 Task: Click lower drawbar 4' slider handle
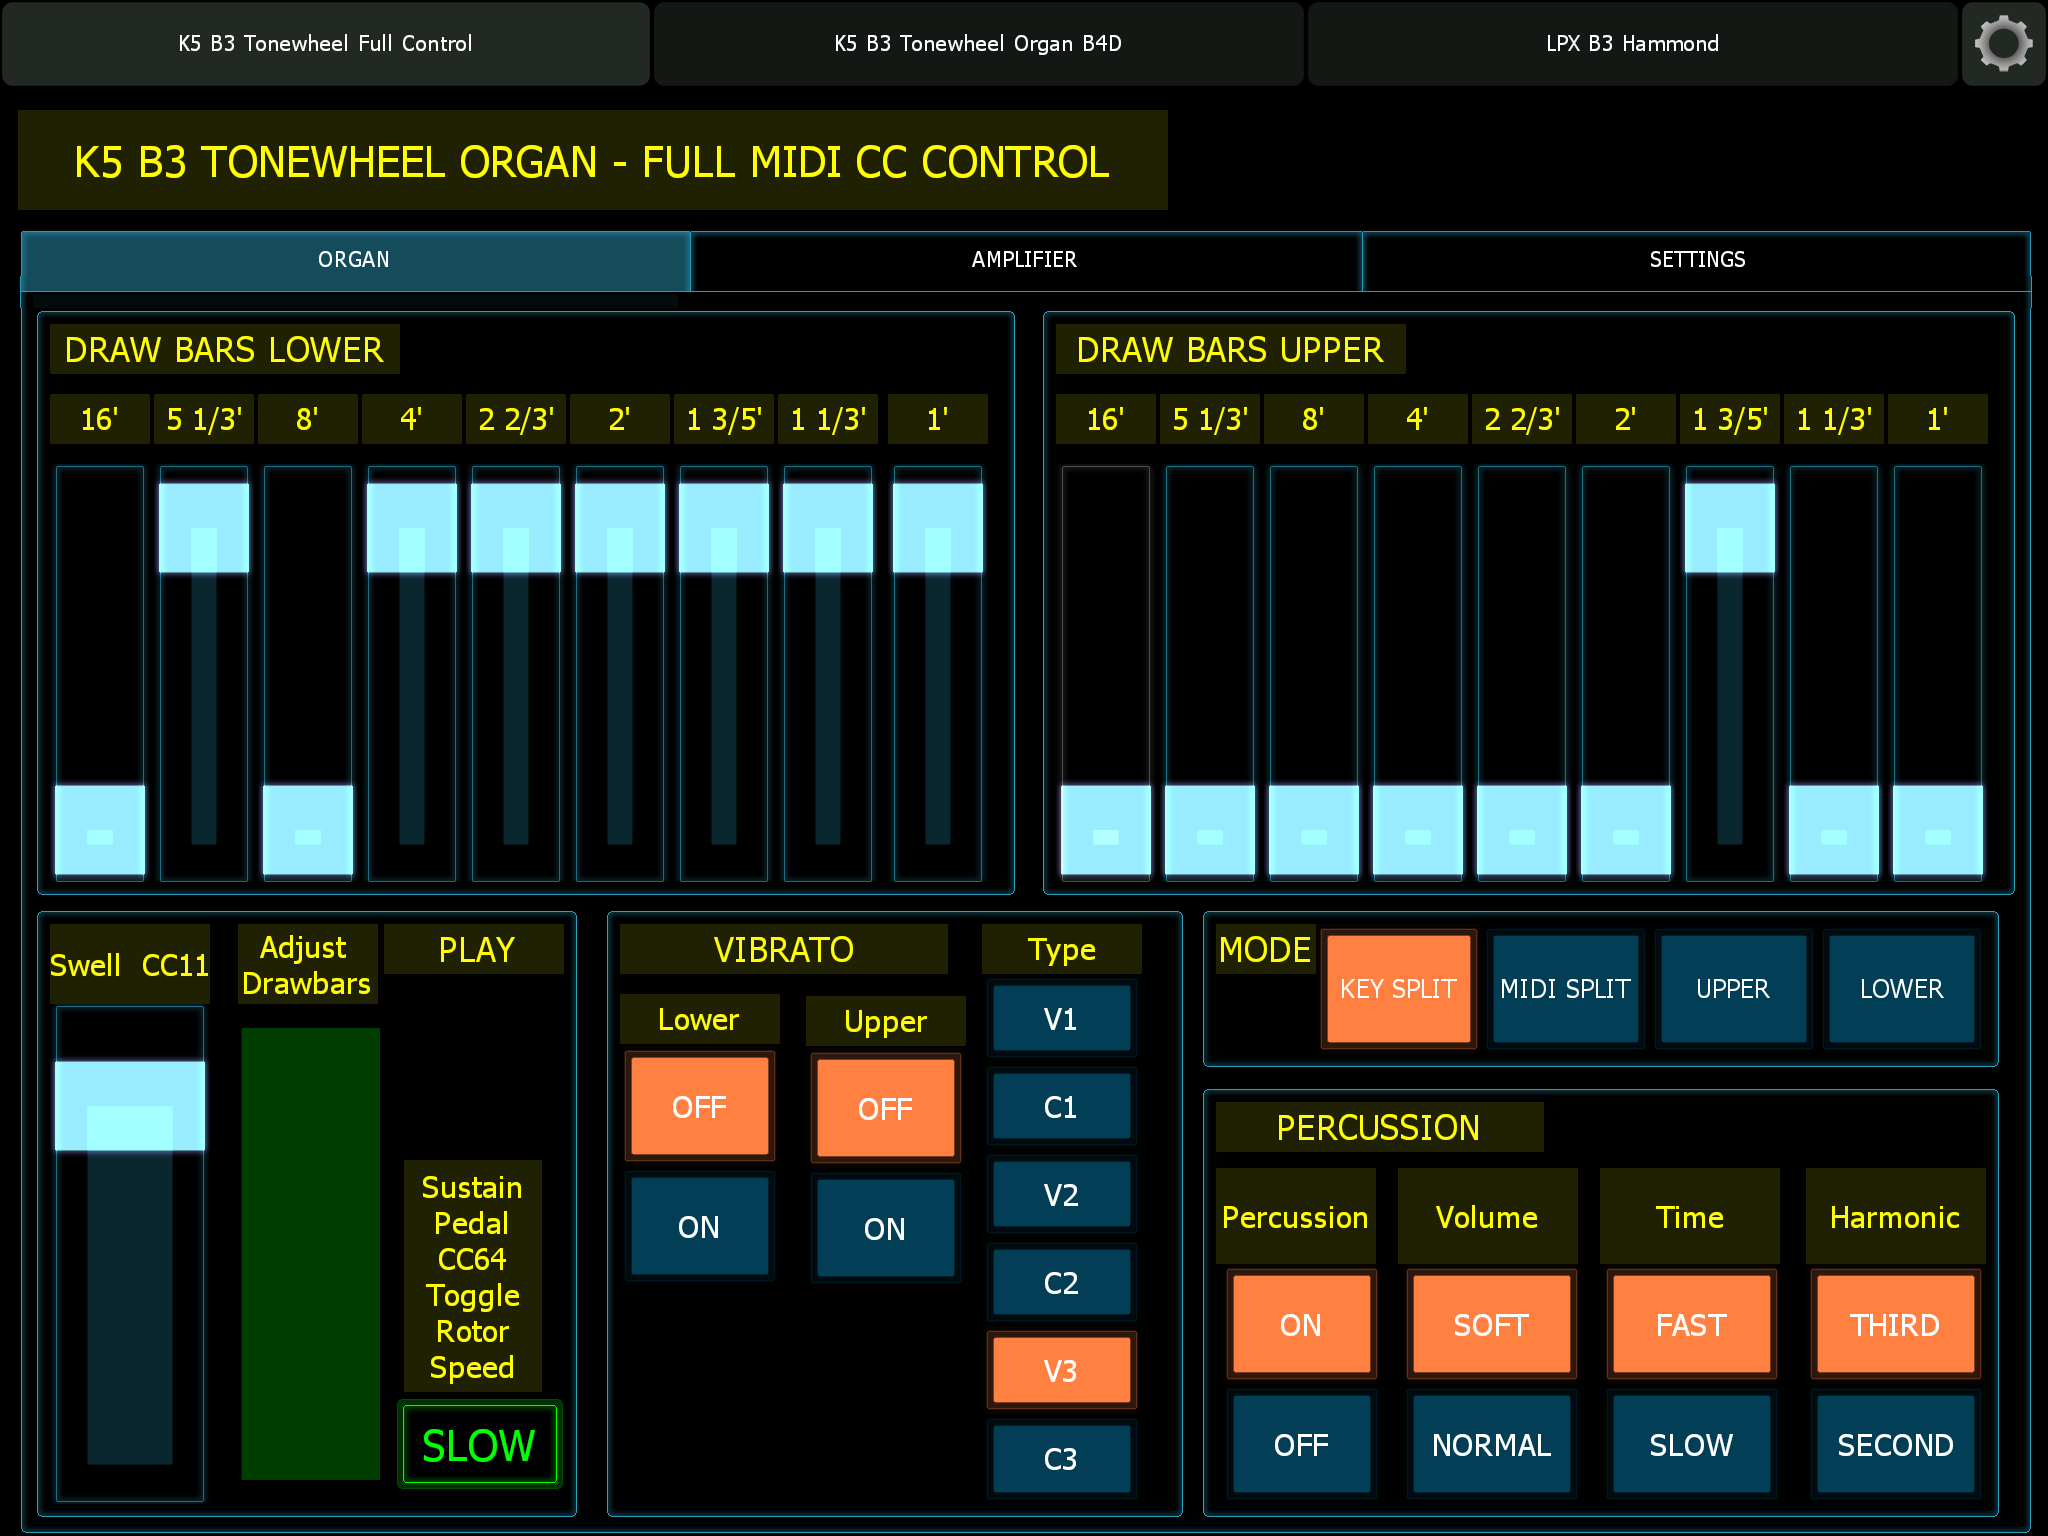[x=412, y=528]
